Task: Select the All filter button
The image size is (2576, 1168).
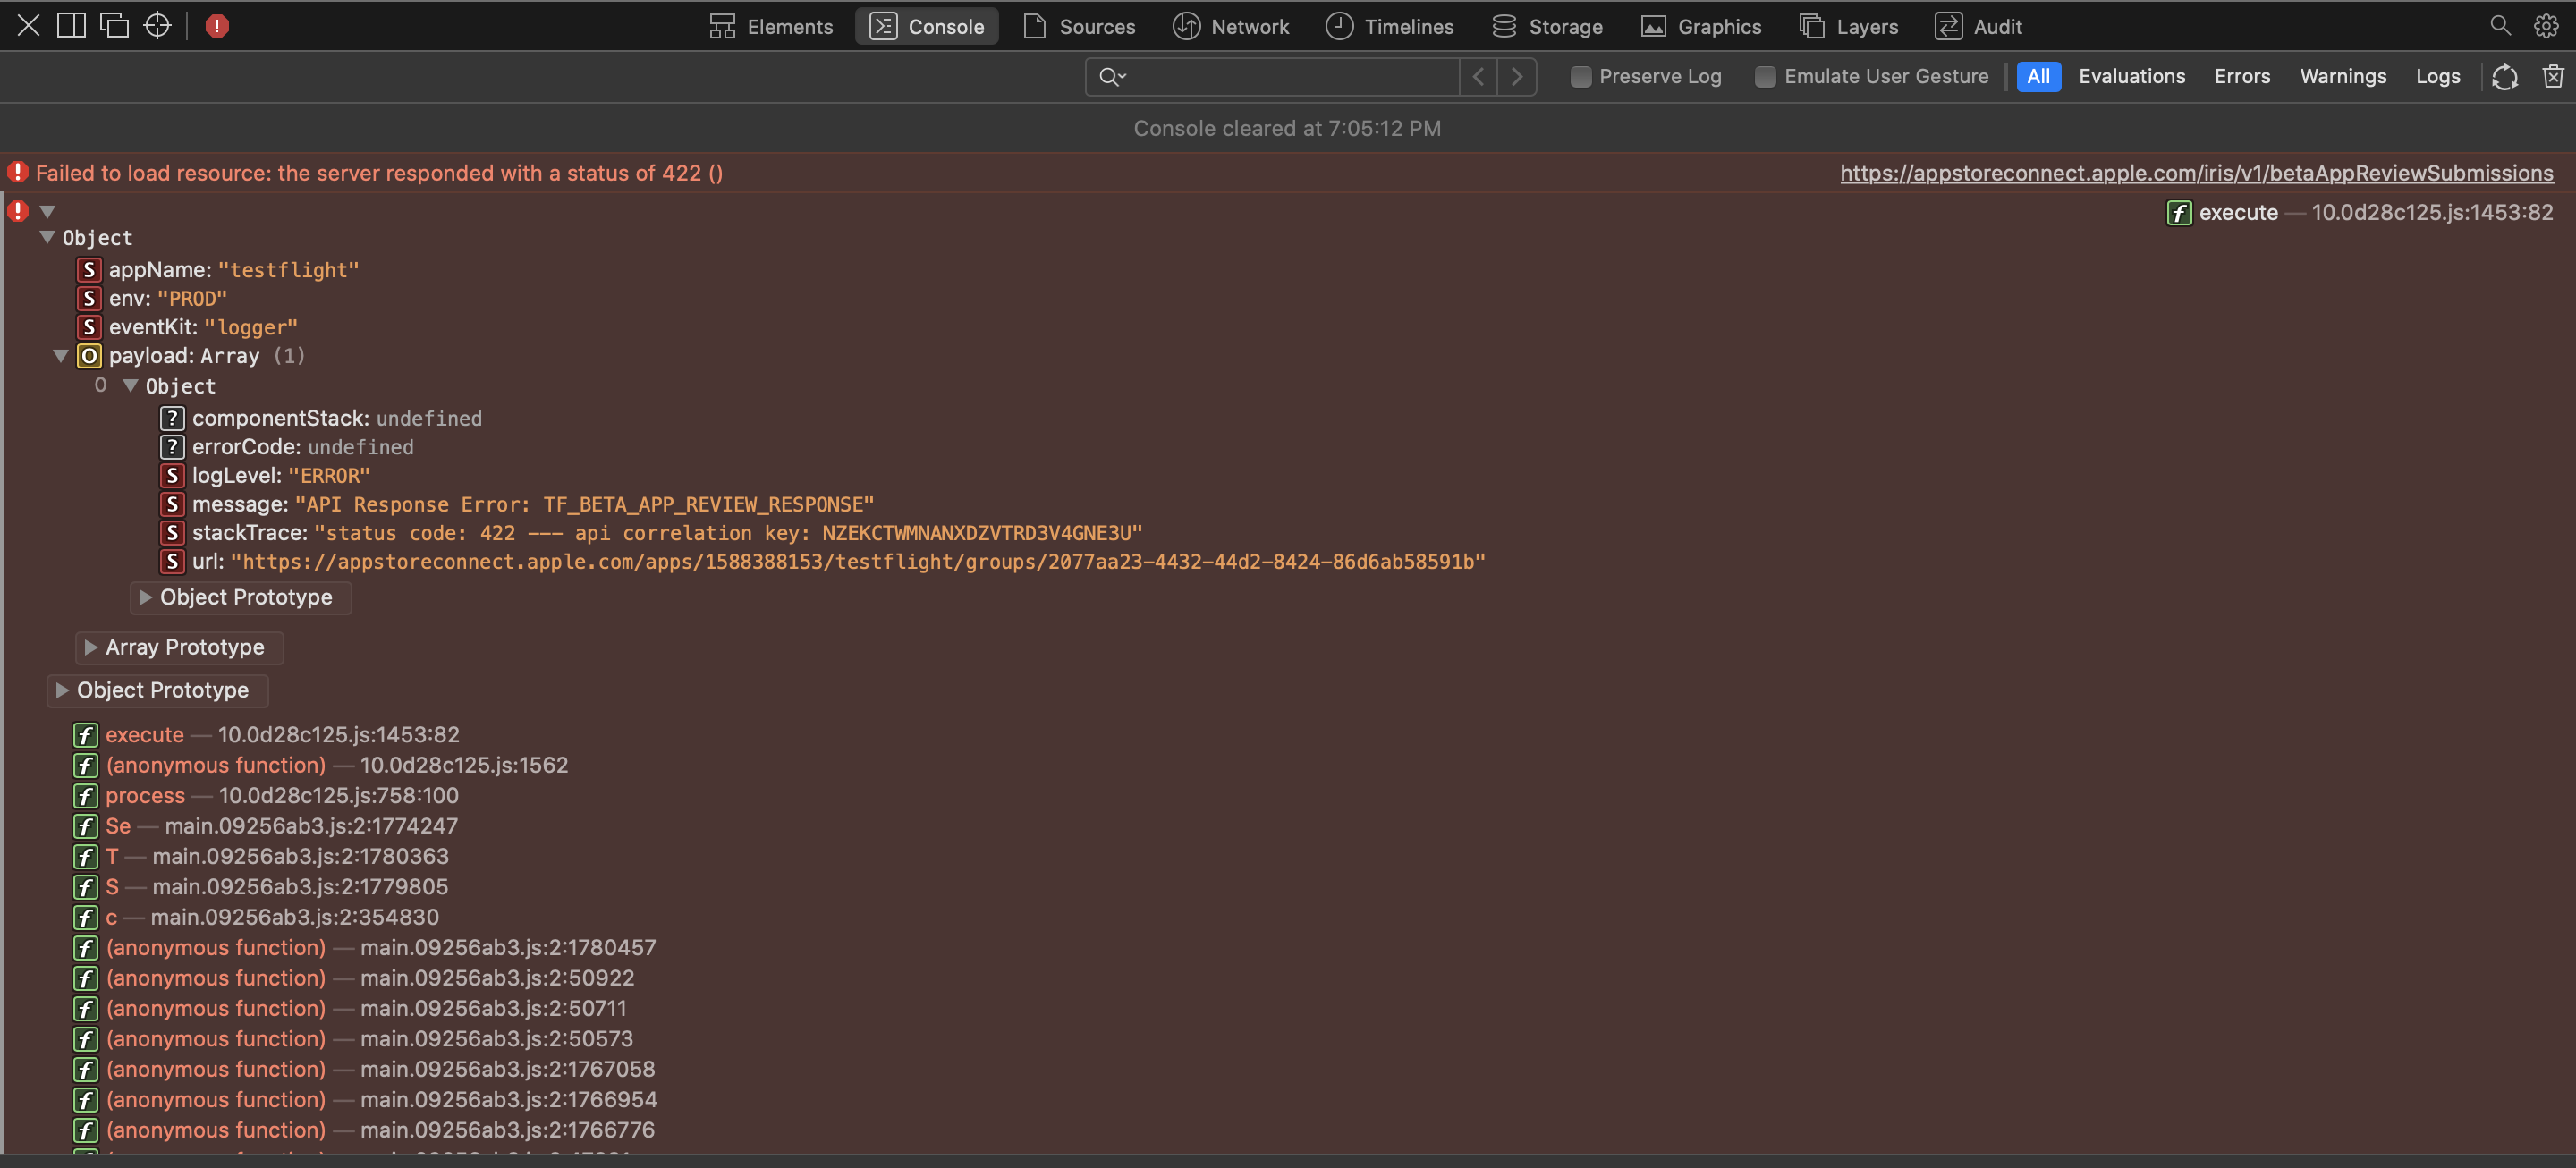Action: 2038,77
